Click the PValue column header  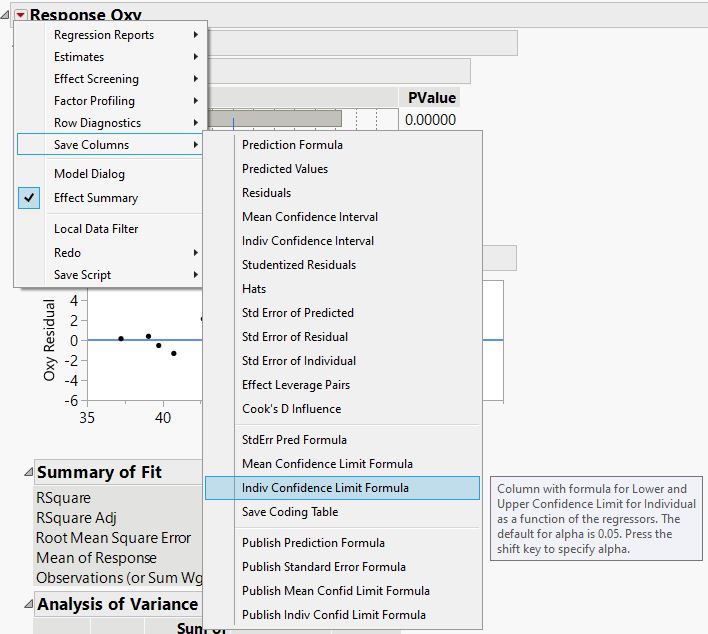(x=432, y=97)
